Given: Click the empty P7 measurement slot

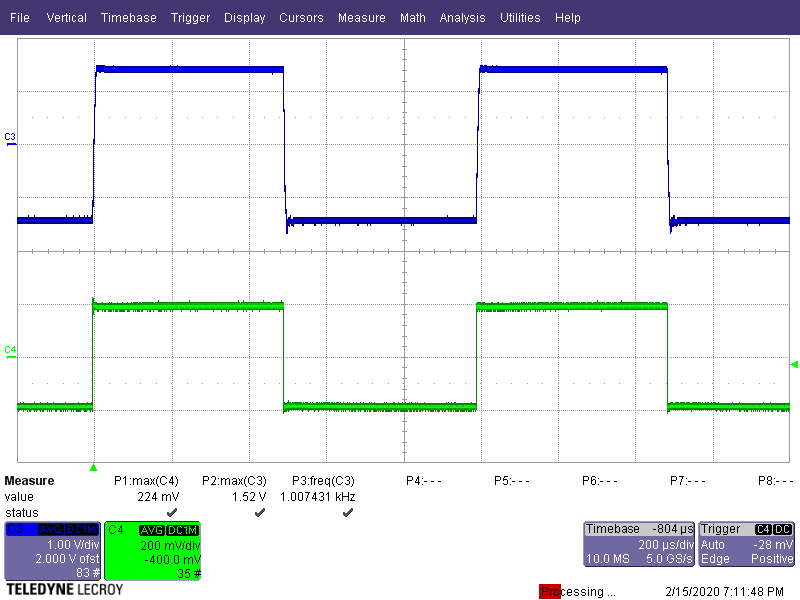Looking at the screenshot, I should tap(688, 481).
